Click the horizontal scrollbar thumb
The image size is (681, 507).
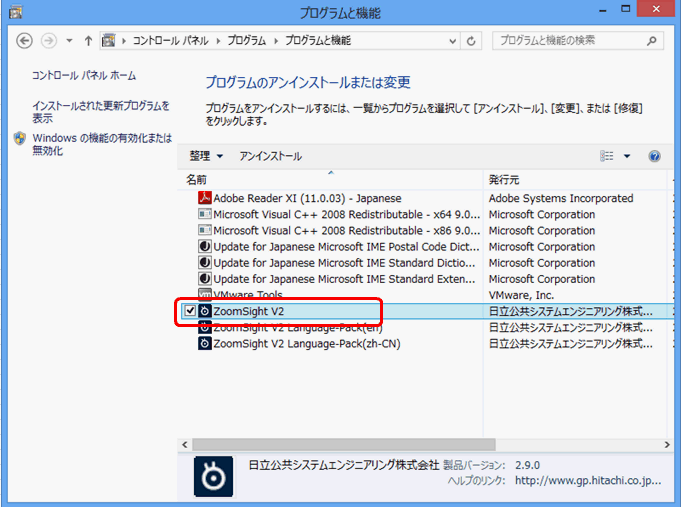click(344, 444)
